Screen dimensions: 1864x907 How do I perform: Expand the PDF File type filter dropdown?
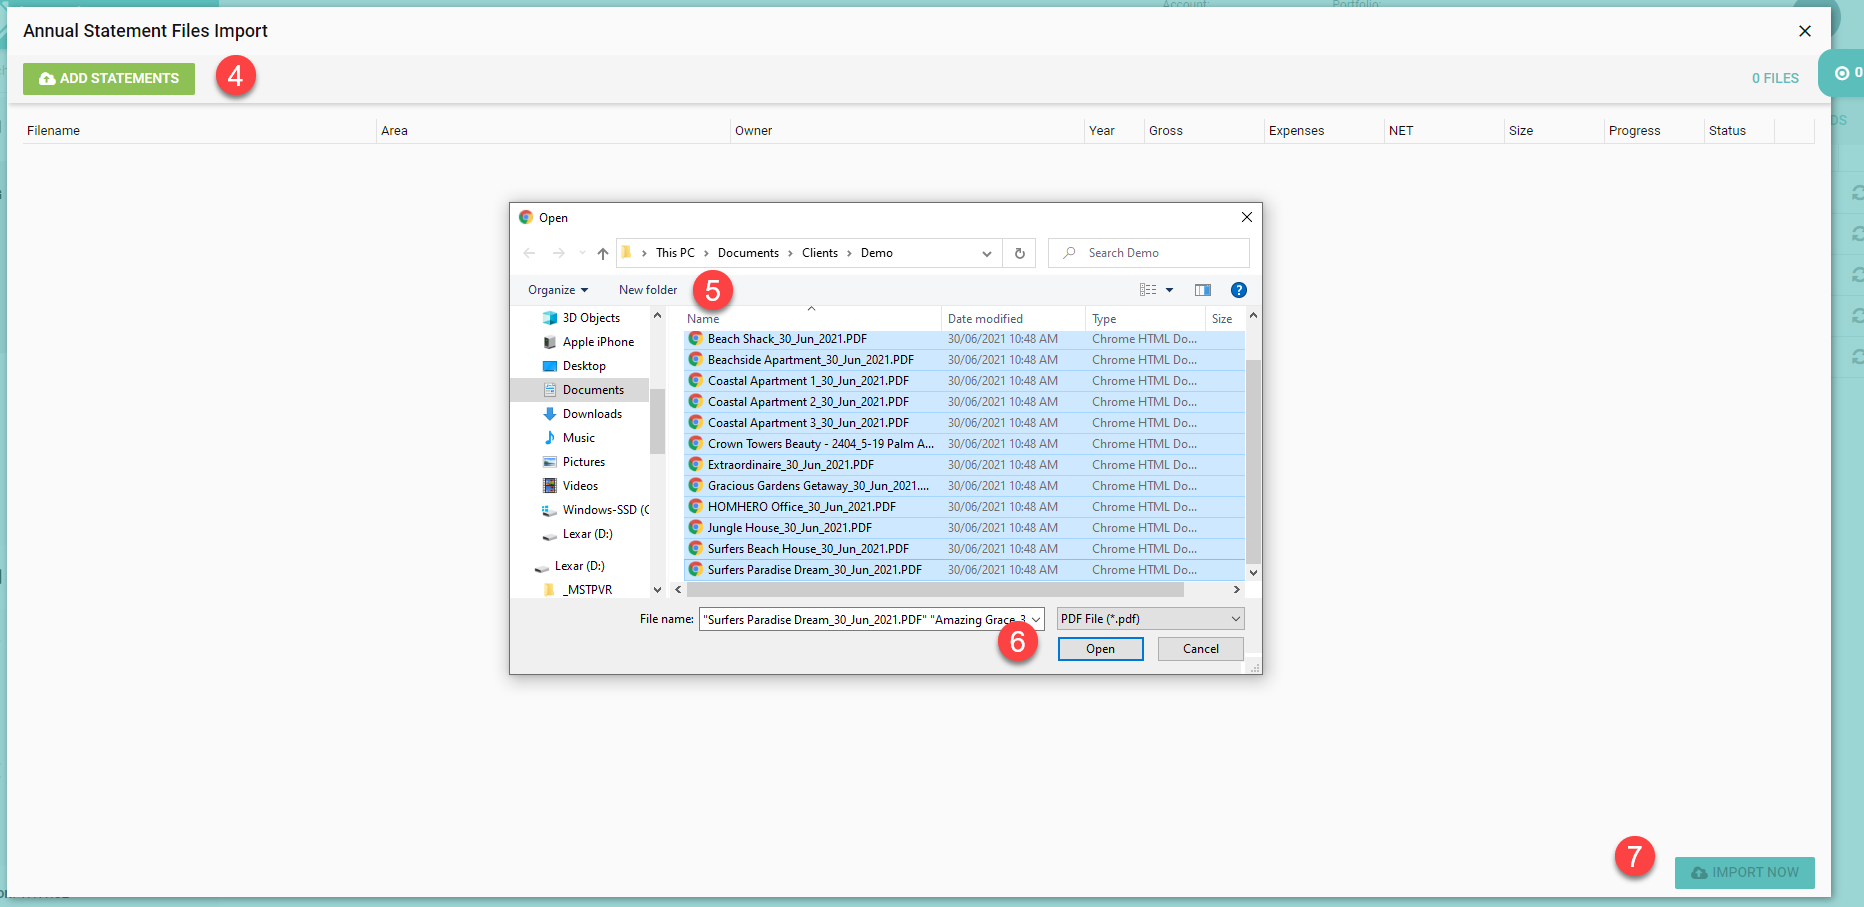[x=1150, y=619]
